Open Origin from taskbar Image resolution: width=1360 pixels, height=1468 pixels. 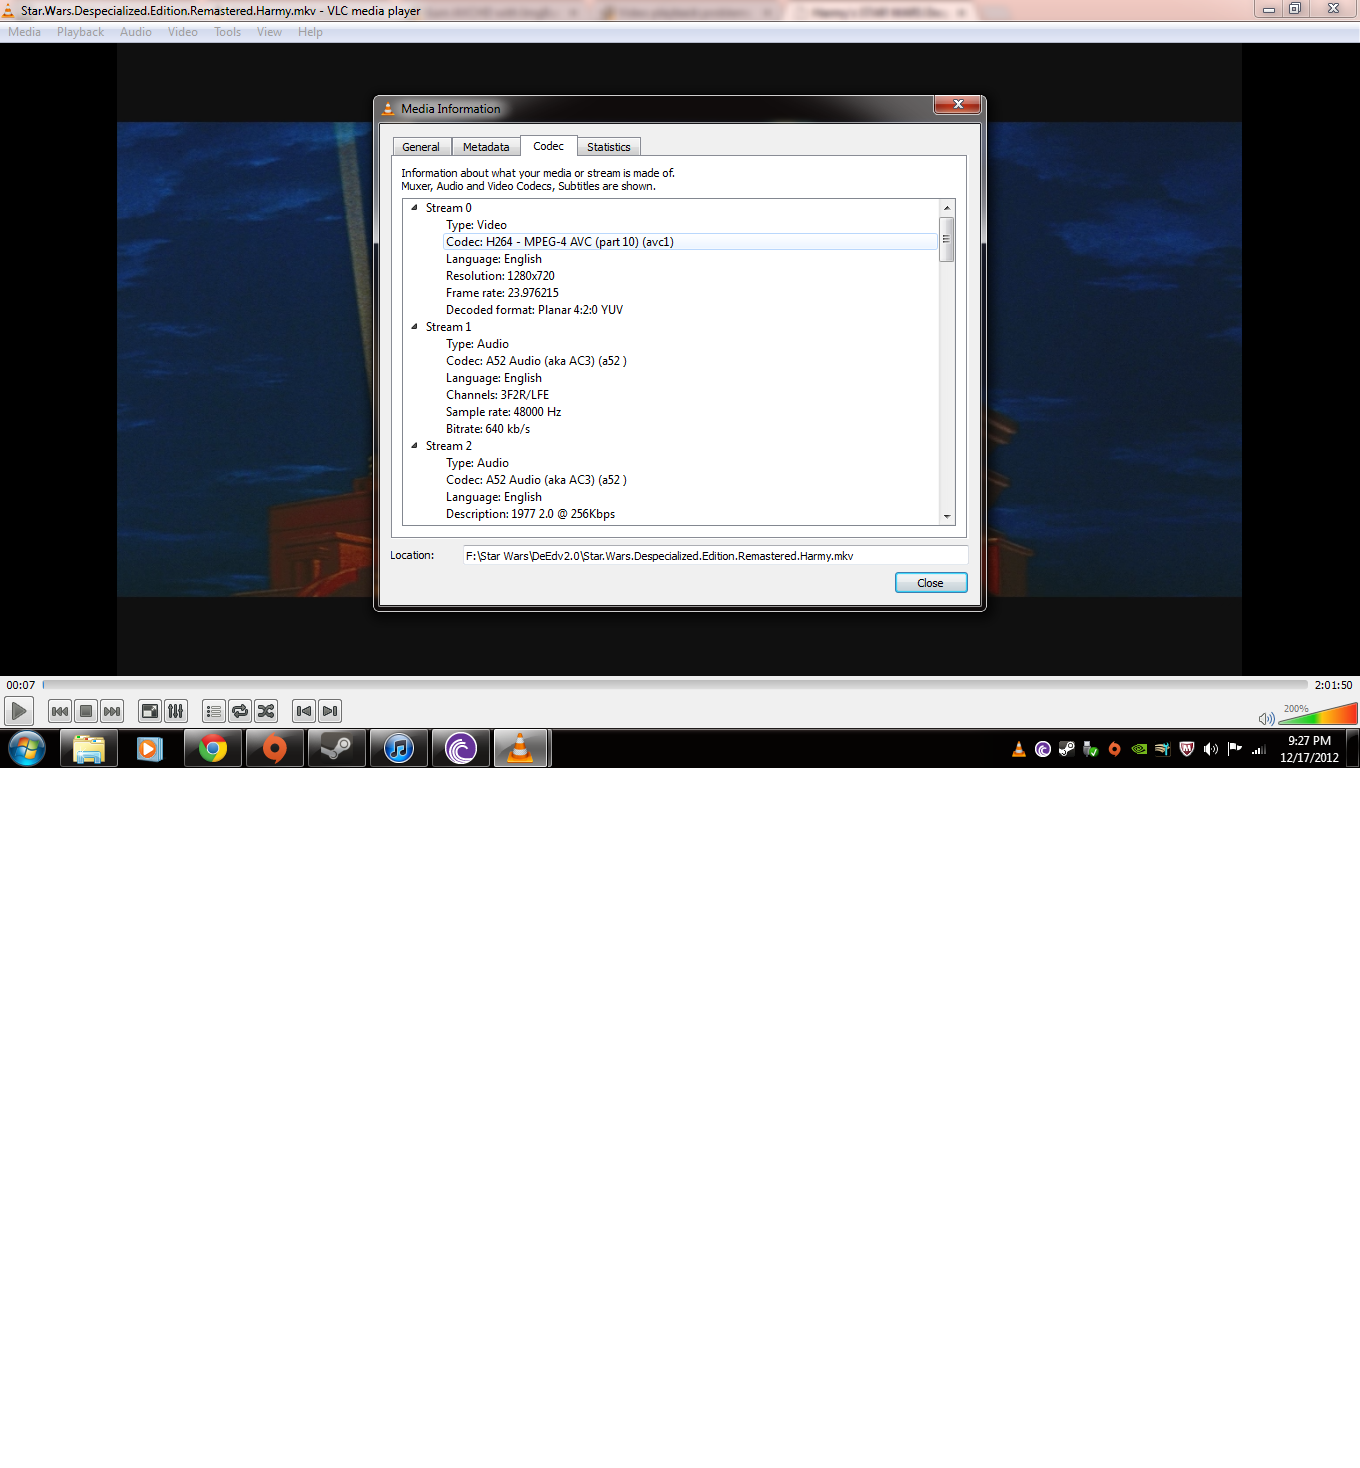click(x=274, y=748)
